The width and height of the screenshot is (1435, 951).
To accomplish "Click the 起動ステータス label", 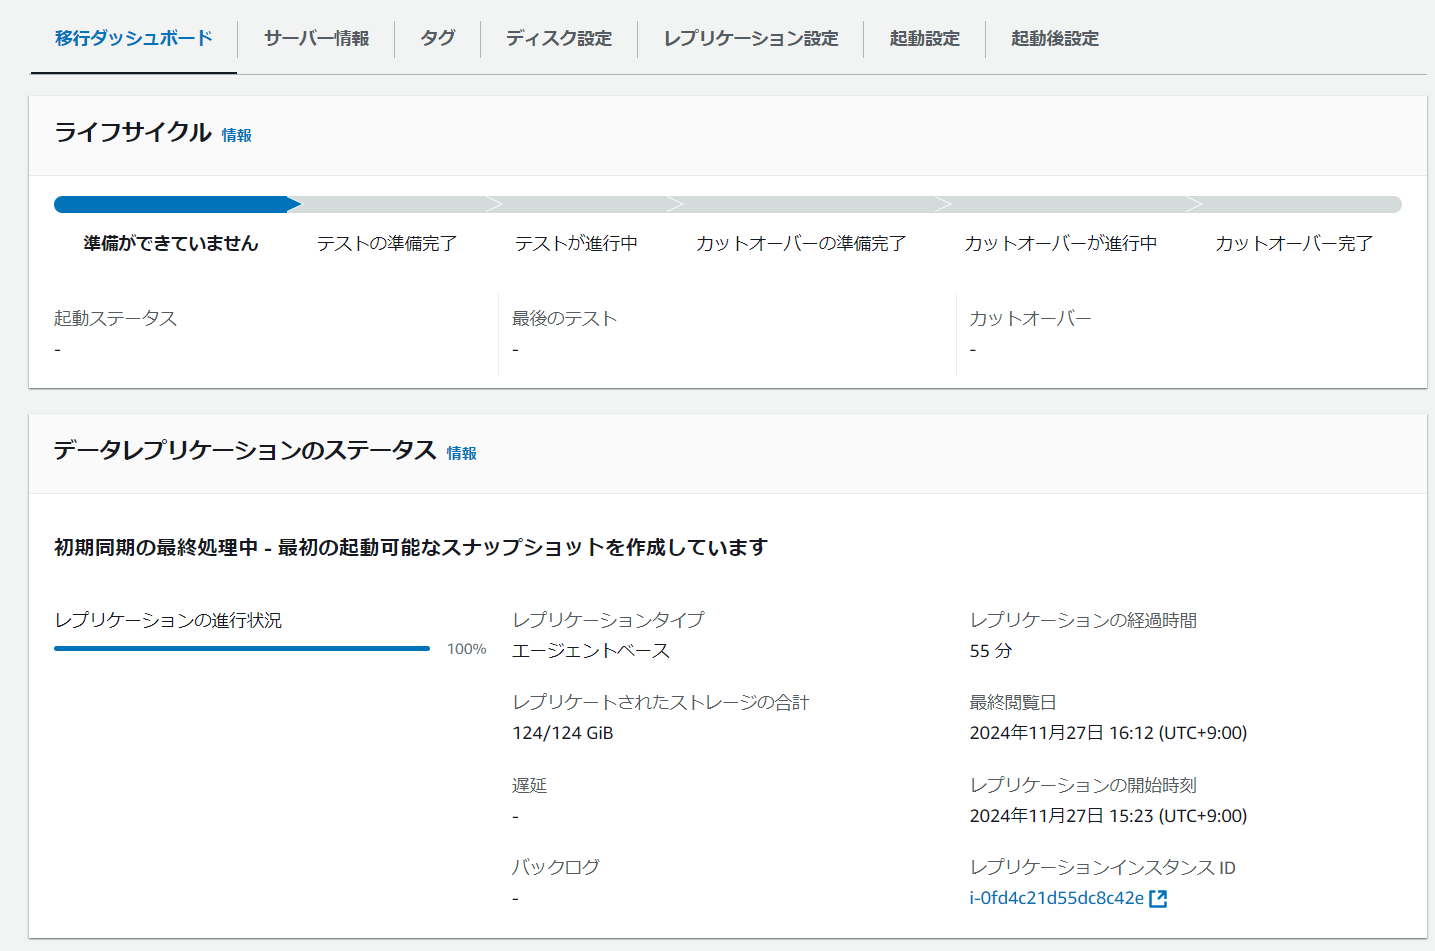I will point(116,318).
